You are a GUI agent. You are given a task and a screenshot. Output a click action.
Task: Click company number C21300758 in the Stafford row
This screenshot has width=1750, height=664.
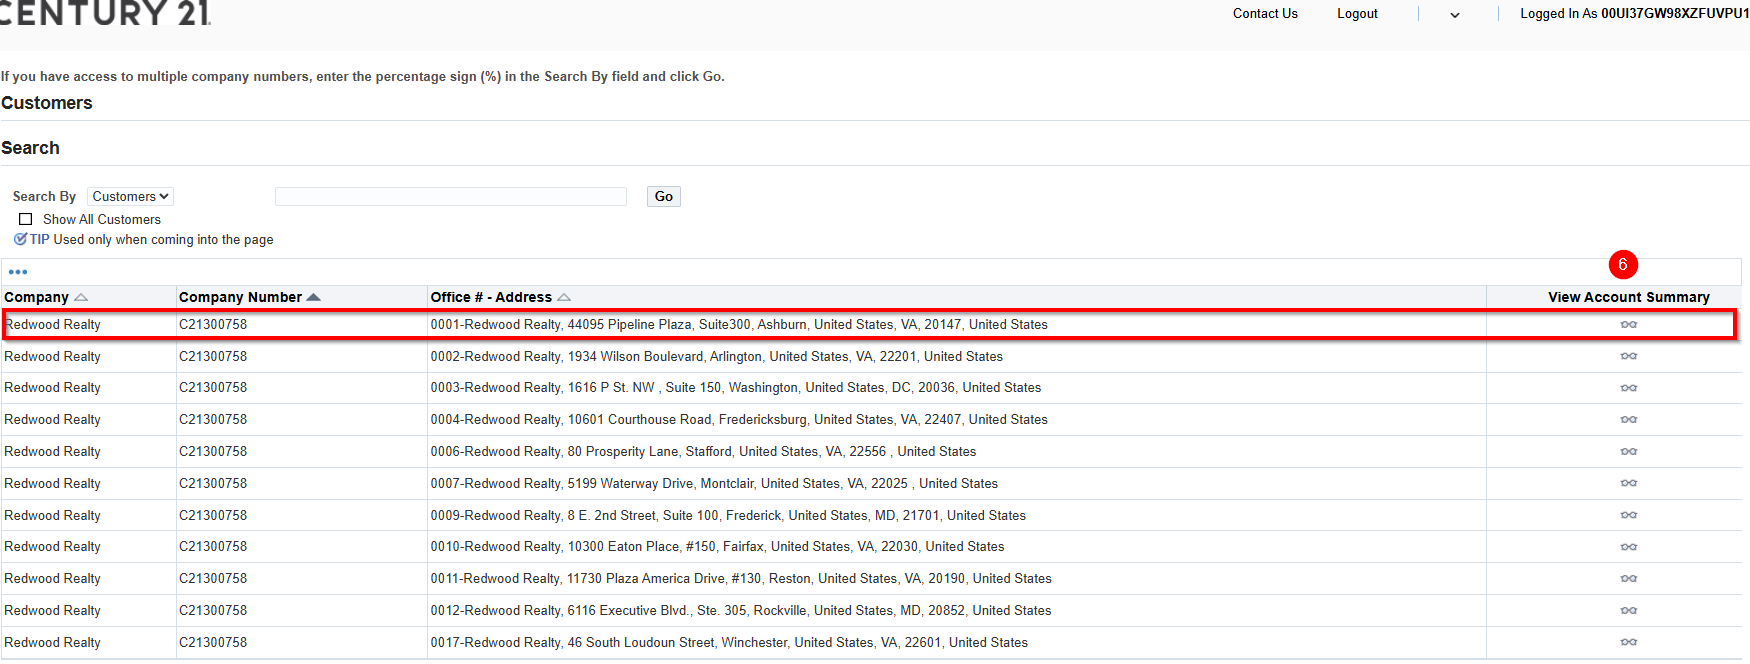pos(213,452)
